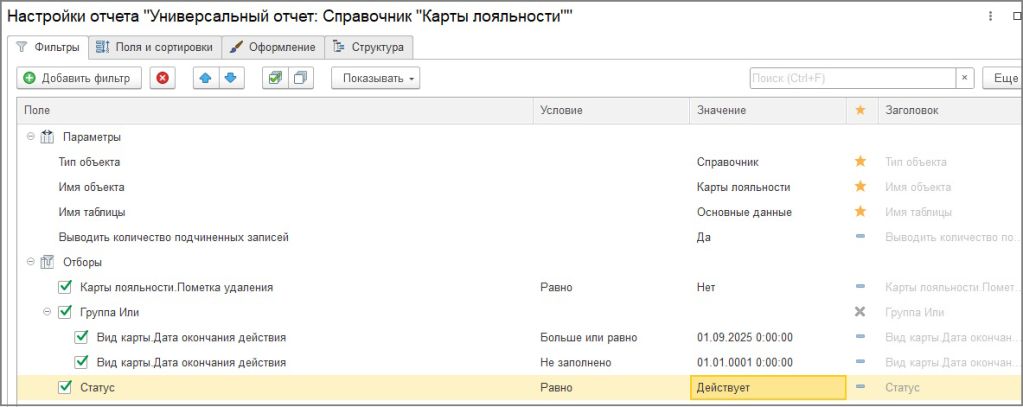The height and width of the screenshot is (407, 1023).
Task: Click dash marker for Больше или равно row
Action: (x=860, y=337)
